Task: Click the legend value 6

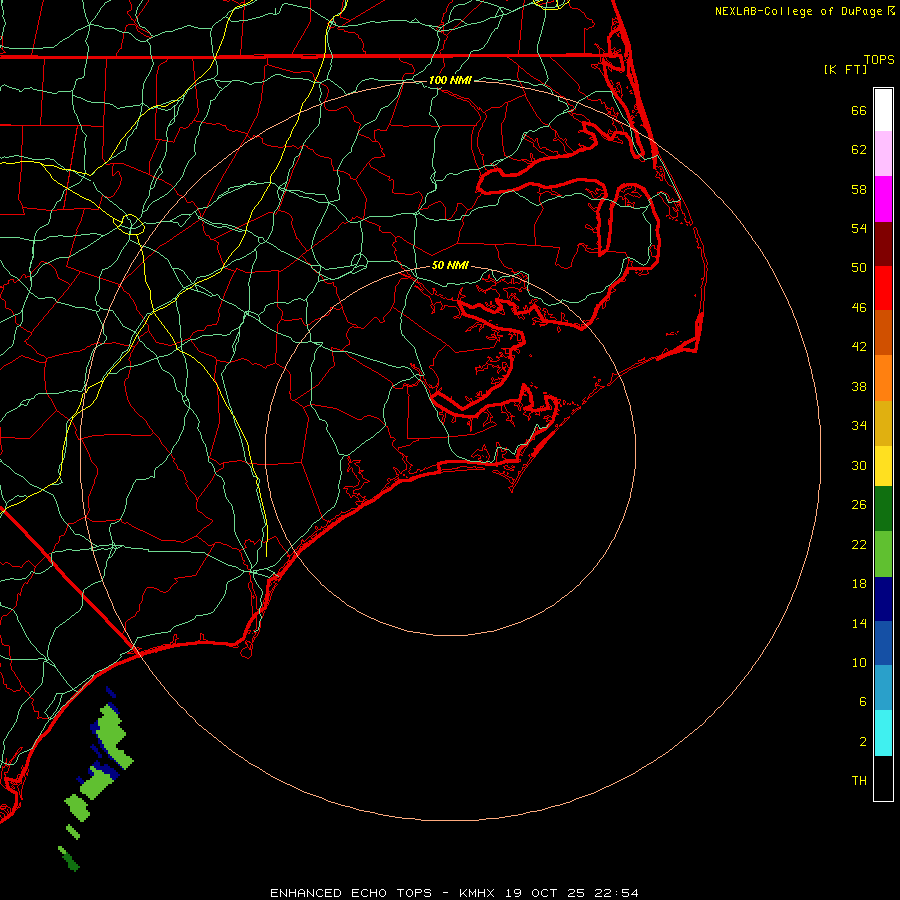Action: coord(862,702)
